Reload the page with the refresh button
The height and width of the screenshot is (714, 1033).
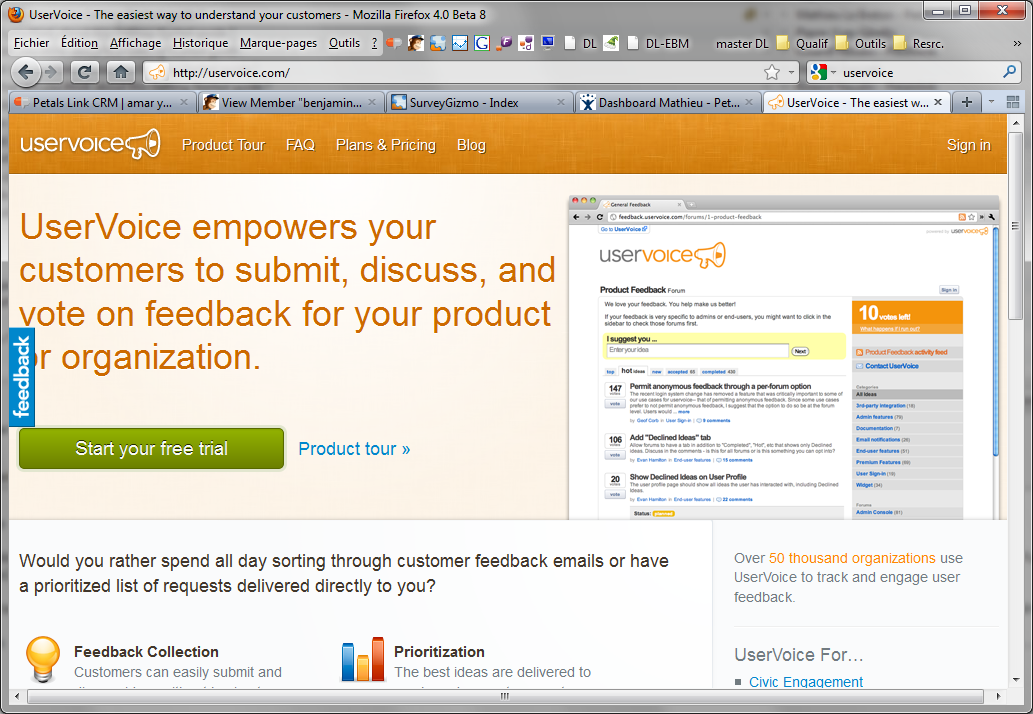point(85,72)
